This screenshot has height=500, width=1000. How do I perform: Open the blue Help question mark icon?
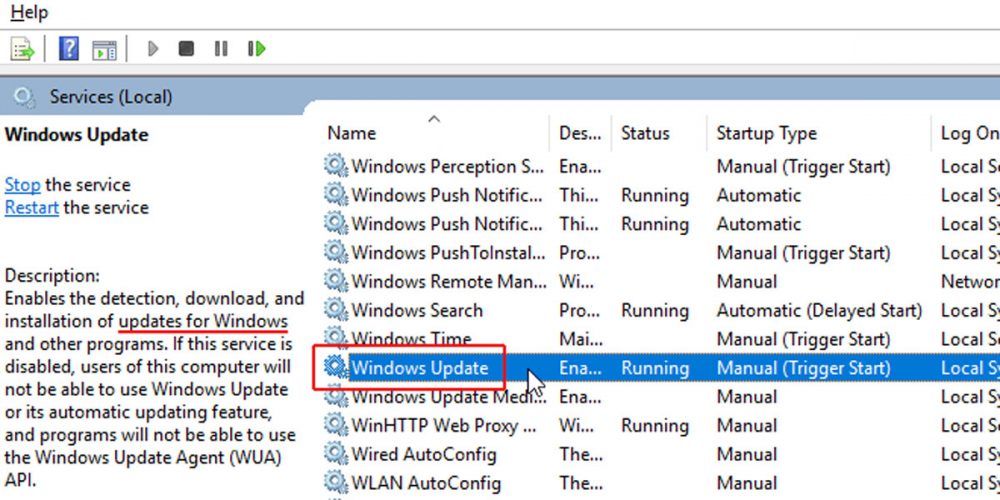[68, 49]
